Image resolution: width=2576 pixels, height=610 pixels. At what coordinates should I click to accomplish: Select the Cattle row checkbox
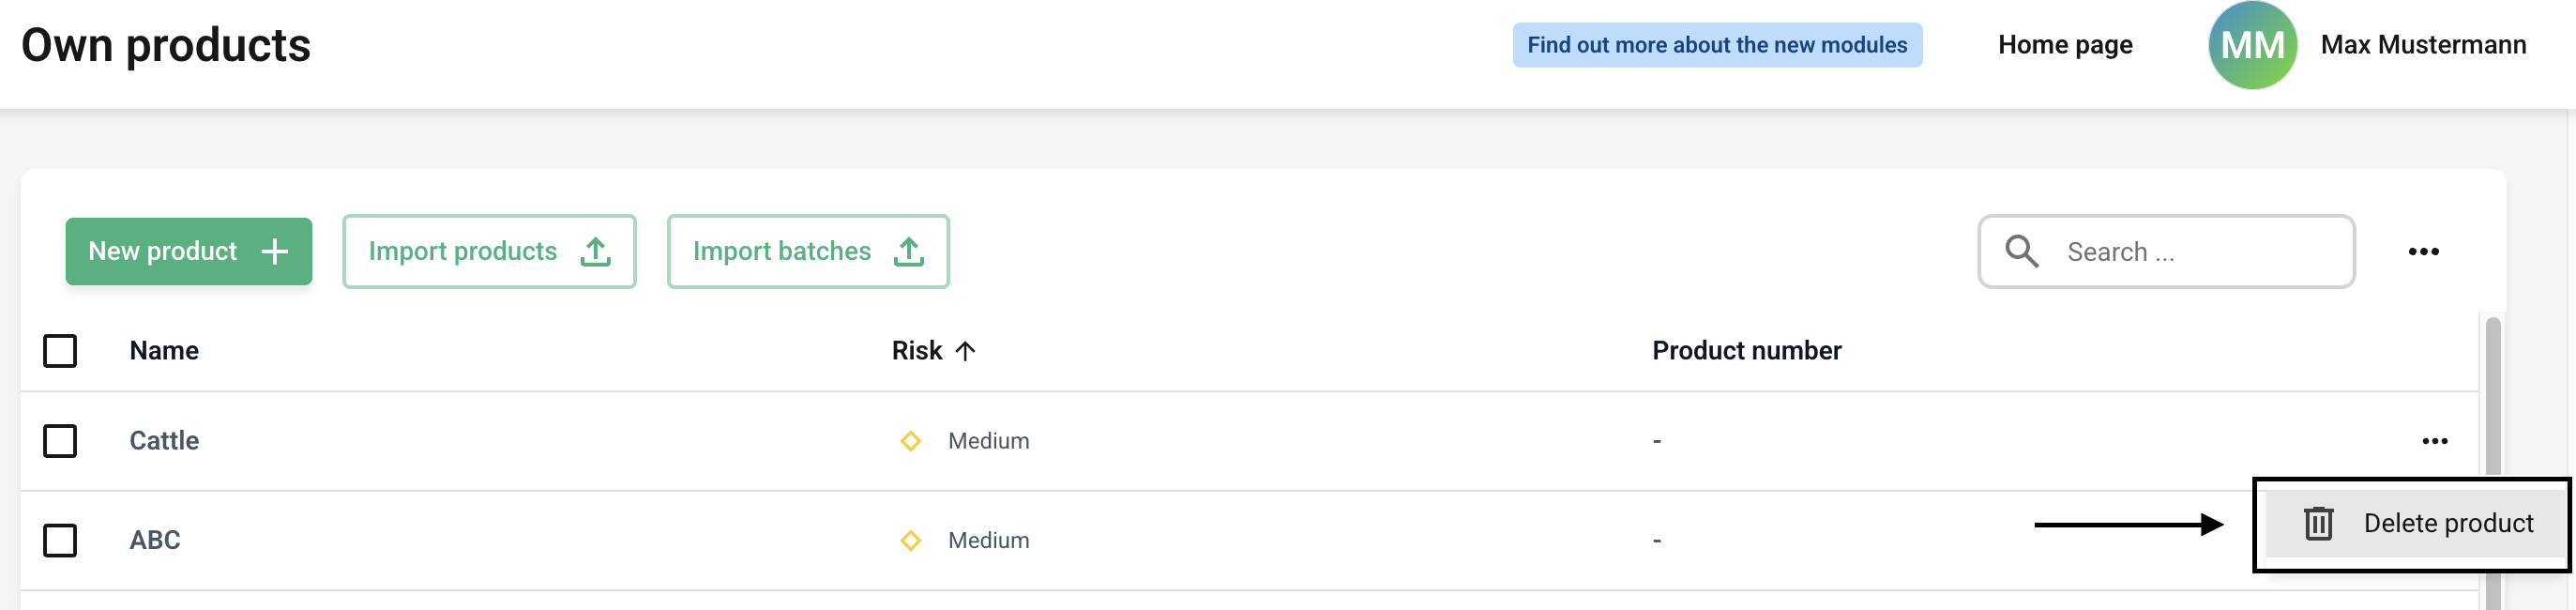pos(60,441)
